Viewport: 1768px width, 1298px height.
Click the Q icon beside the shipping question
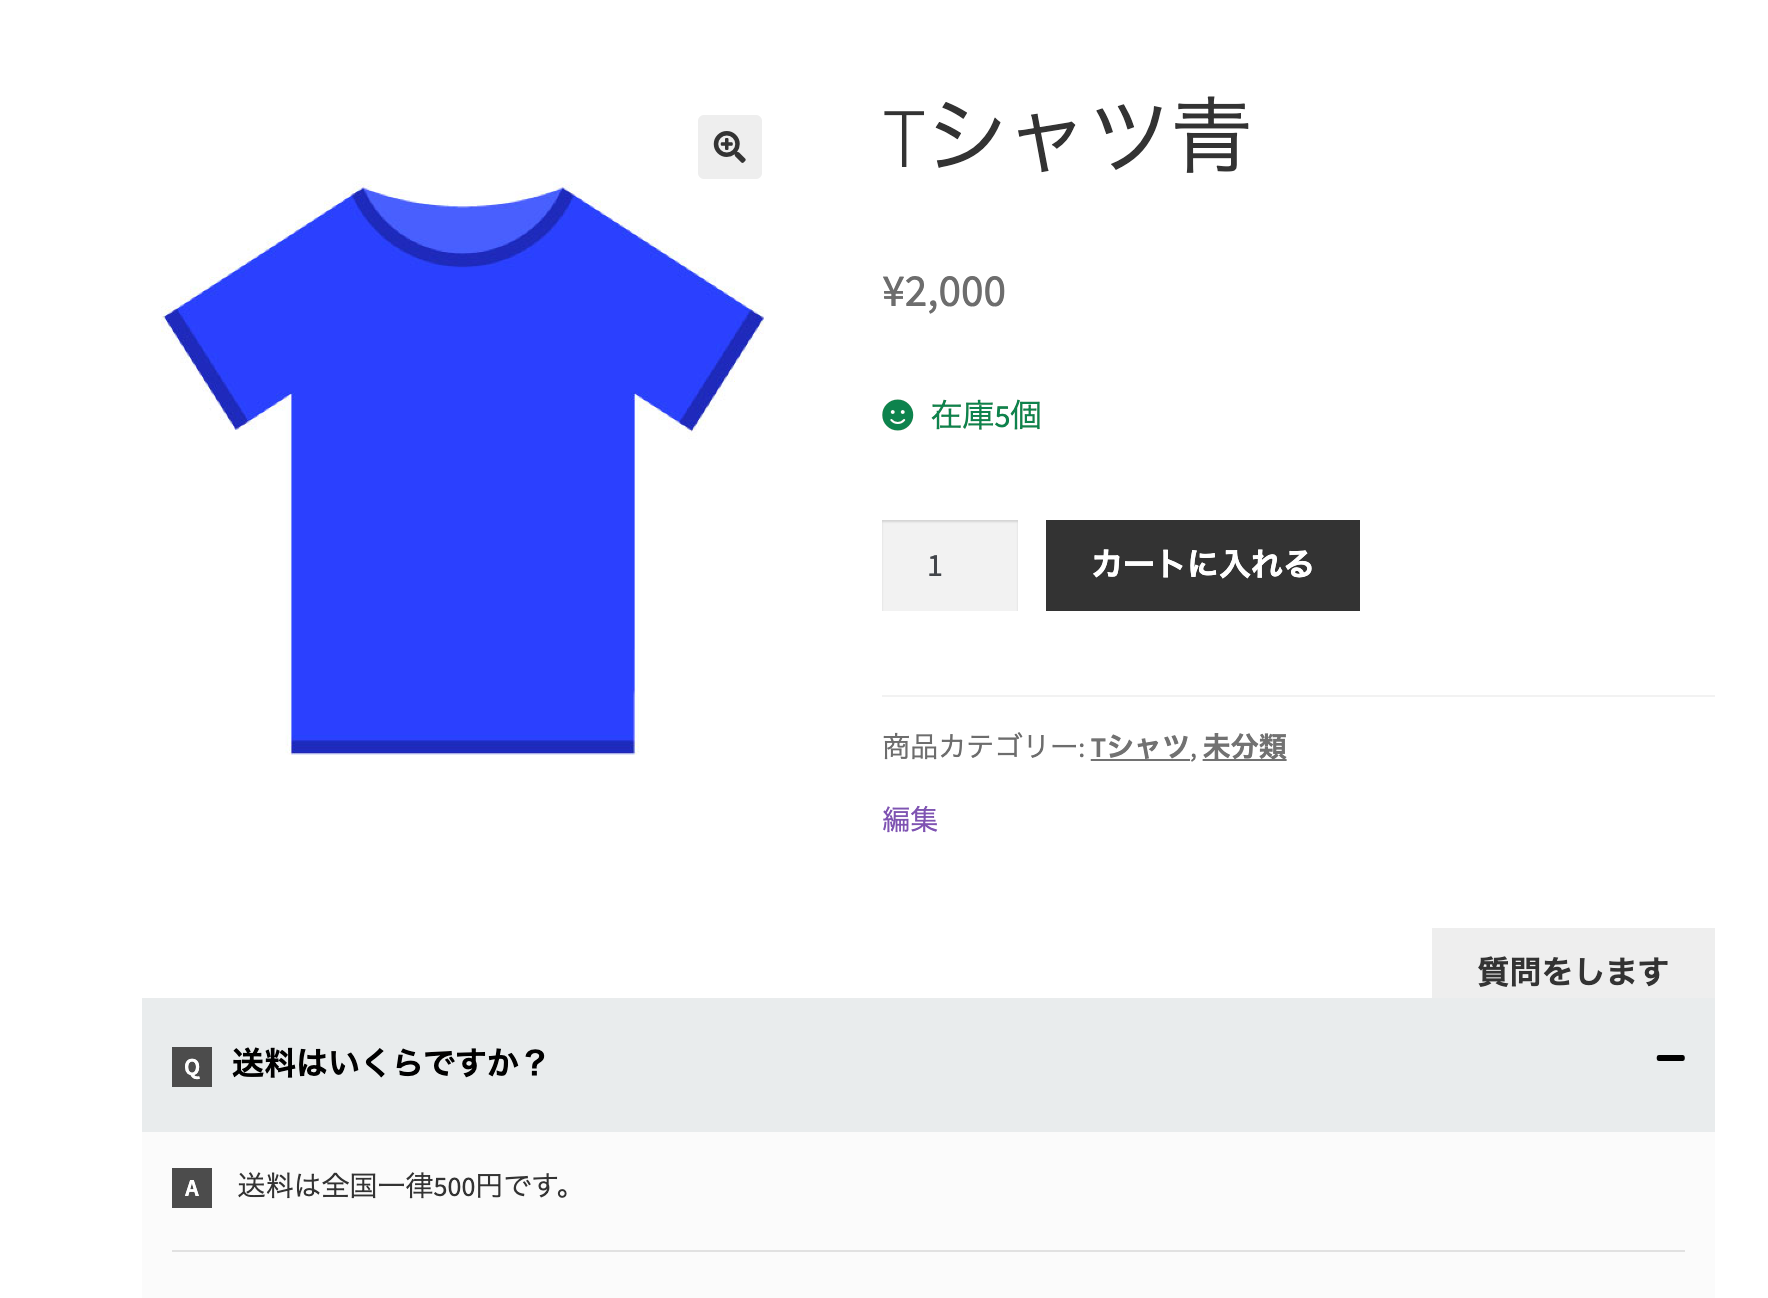pyautogui.click(x=192, y=1067)
